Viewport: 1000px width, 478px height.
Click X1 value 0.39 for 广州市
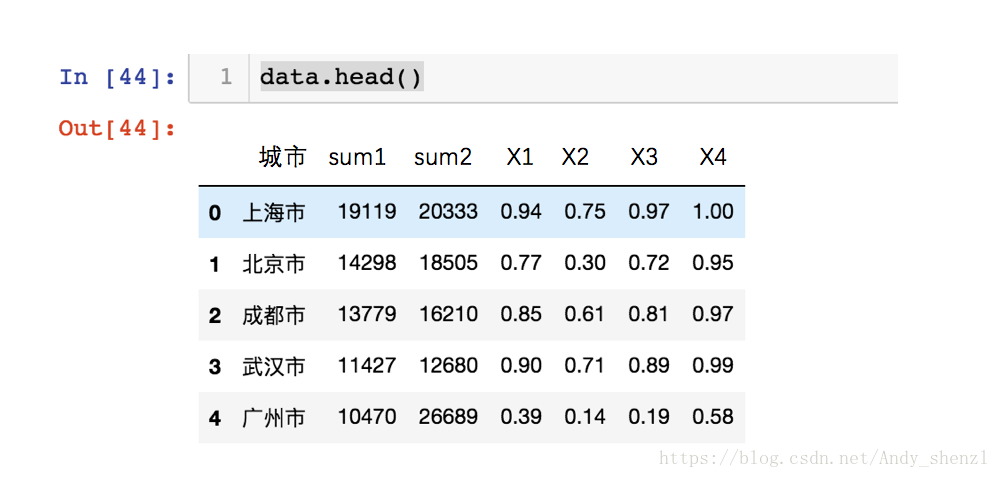pyautogui.click(x=521, y=417)
